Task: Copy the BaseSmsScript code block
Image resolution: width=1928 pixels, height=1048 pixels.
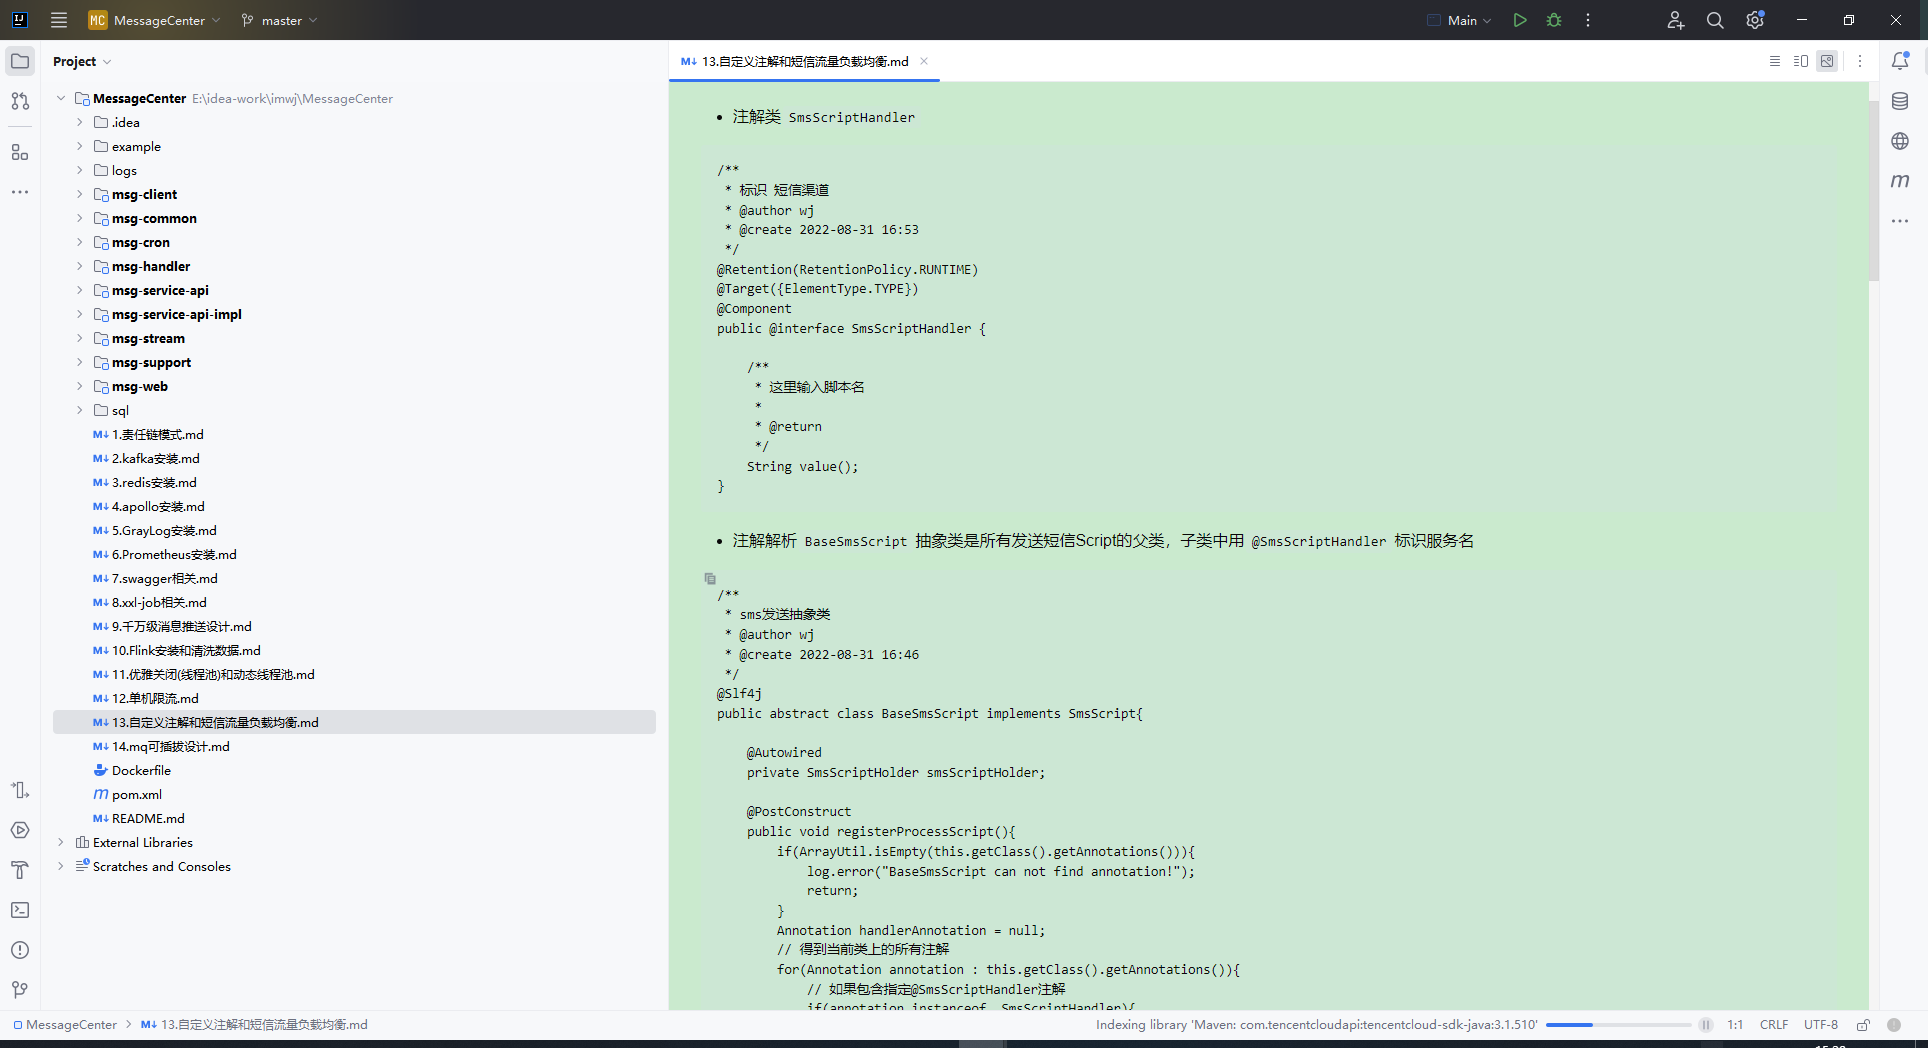Action: coord(710,579)
